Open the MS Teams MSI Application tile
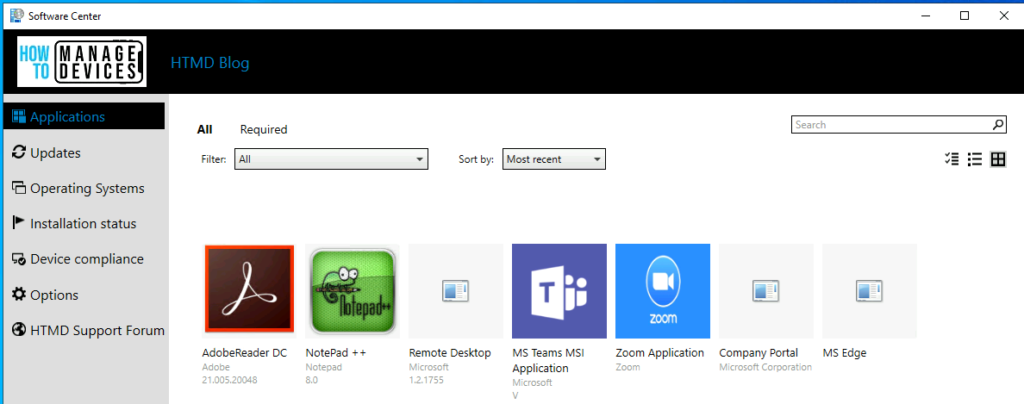The image size is (1024, 404). point(559,291)
